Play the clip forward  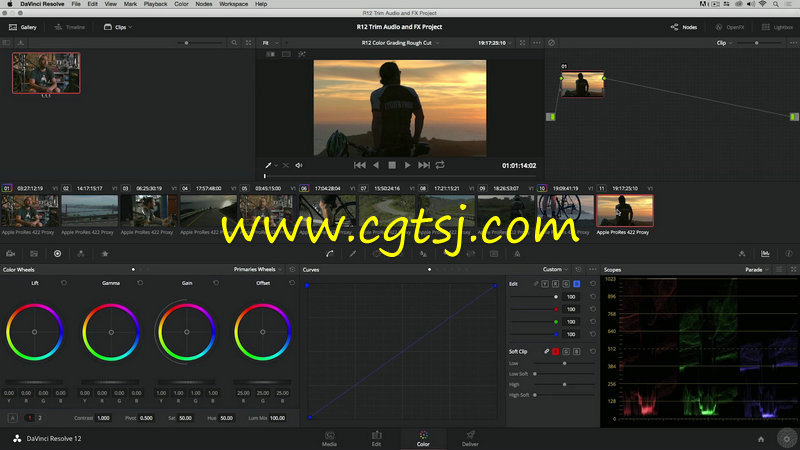pos(407,165)
